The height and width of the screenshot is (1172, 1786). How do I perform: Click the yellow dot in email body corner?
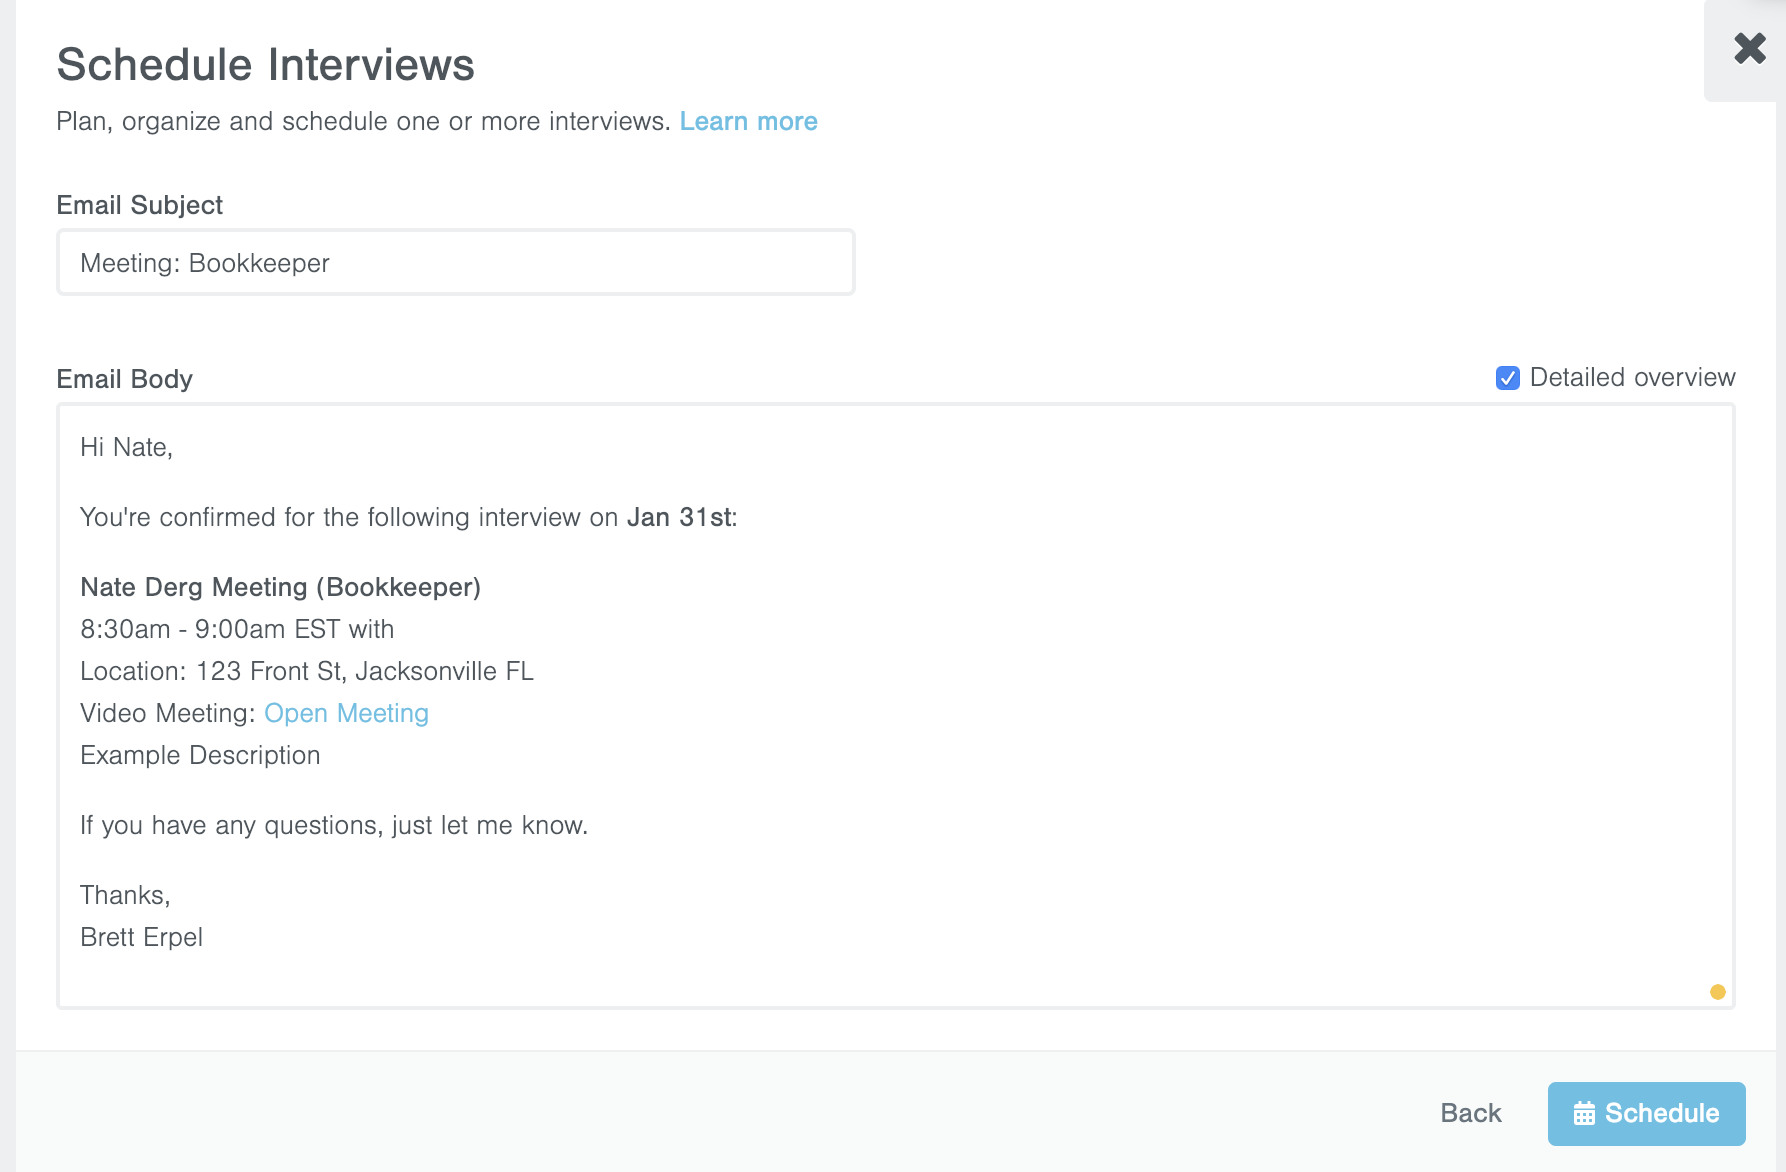point(1717,992)
